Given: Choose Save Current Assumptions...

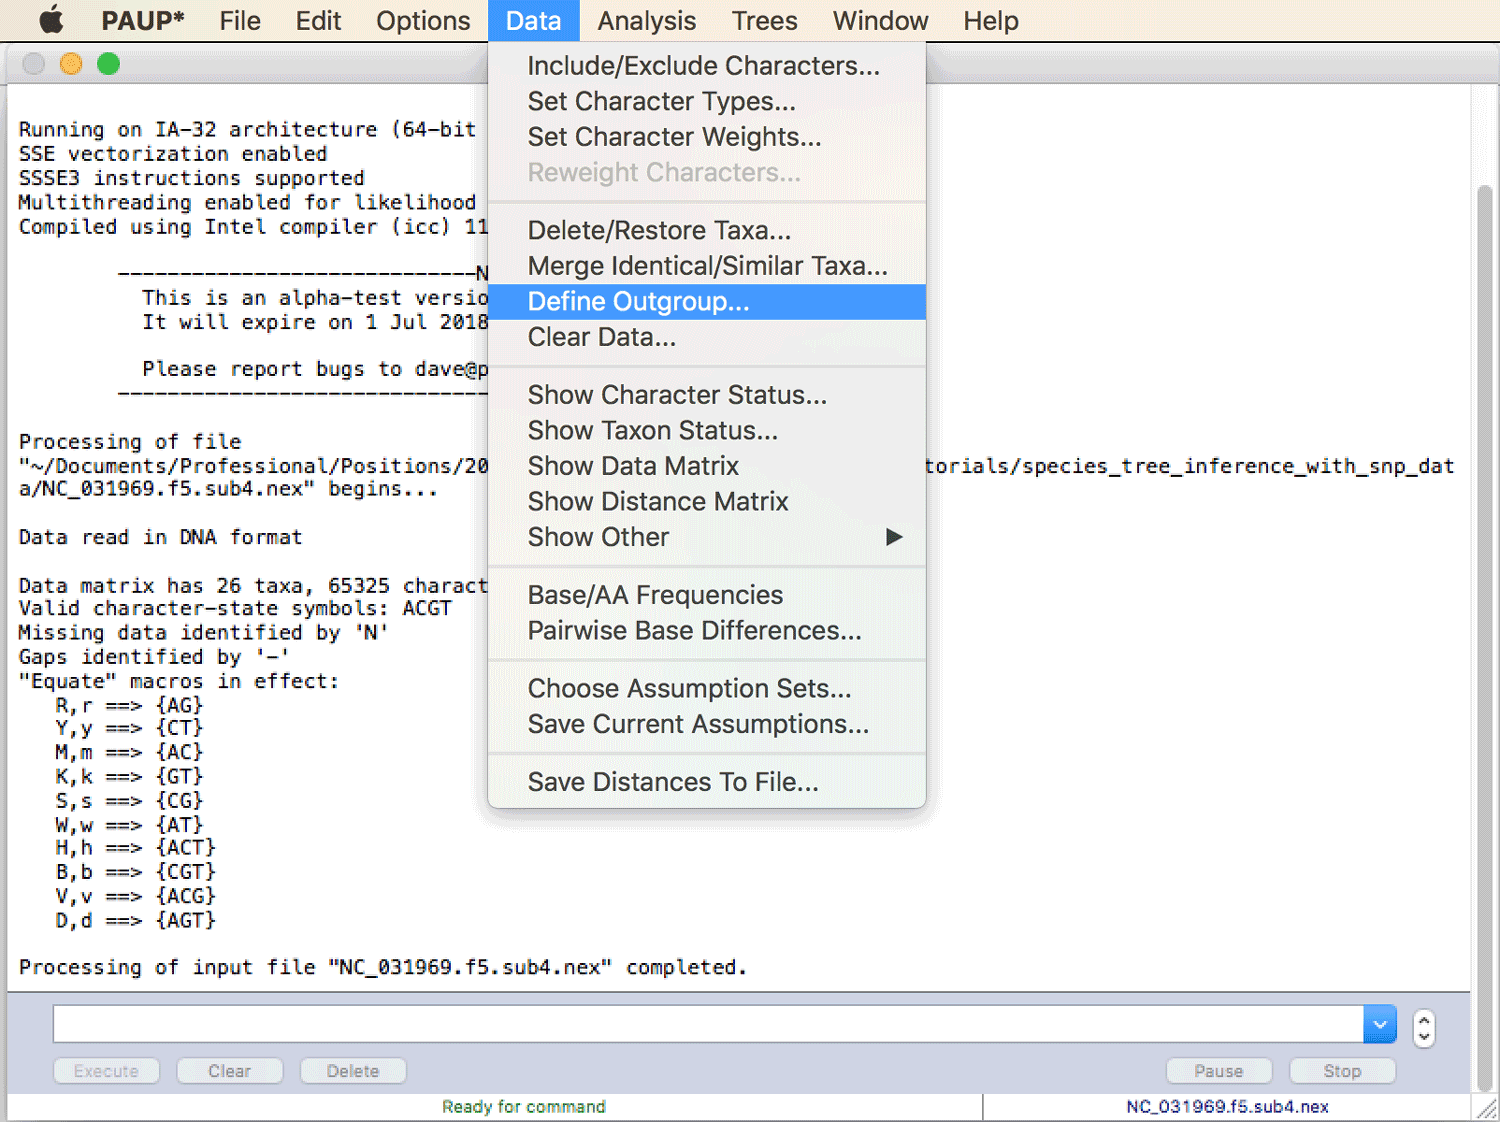Looking at the screenshot, I should tap(707, 724).
